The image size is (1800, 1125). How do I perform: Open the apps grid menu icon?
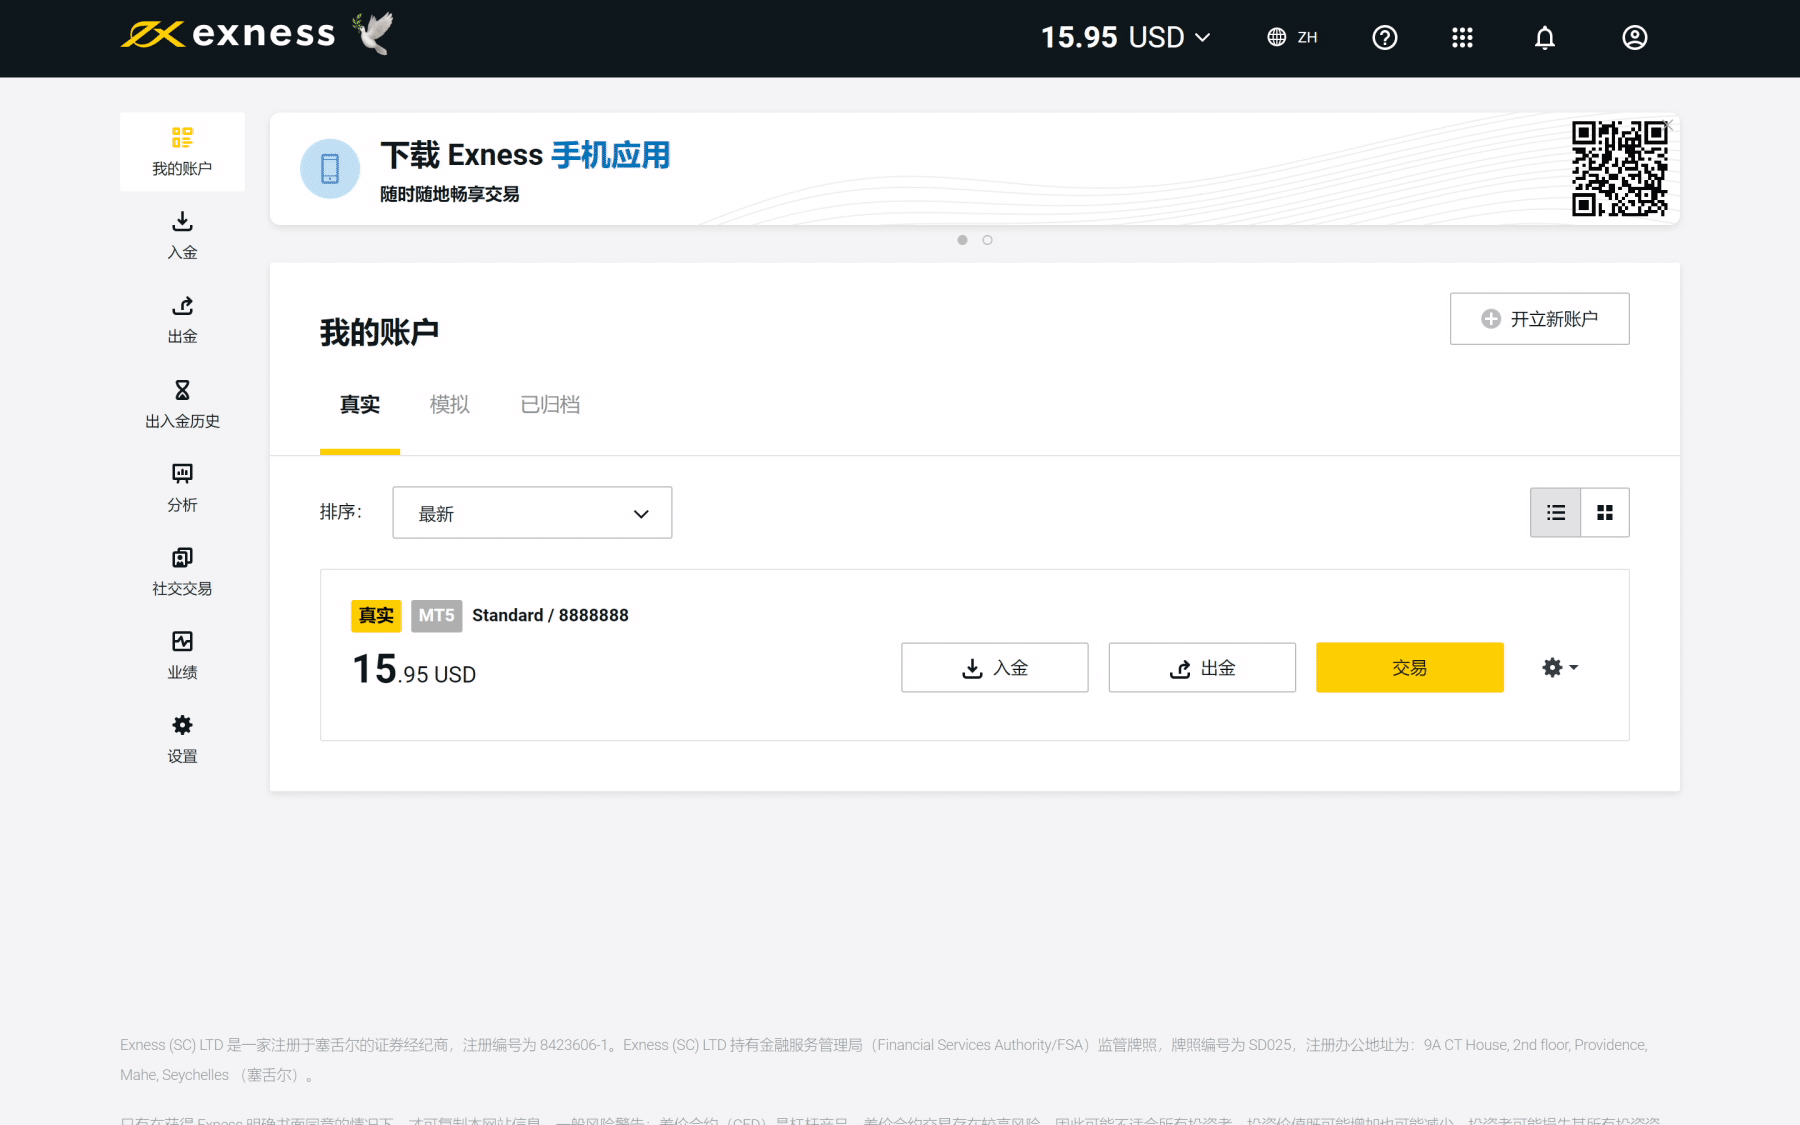[1462, 38]
